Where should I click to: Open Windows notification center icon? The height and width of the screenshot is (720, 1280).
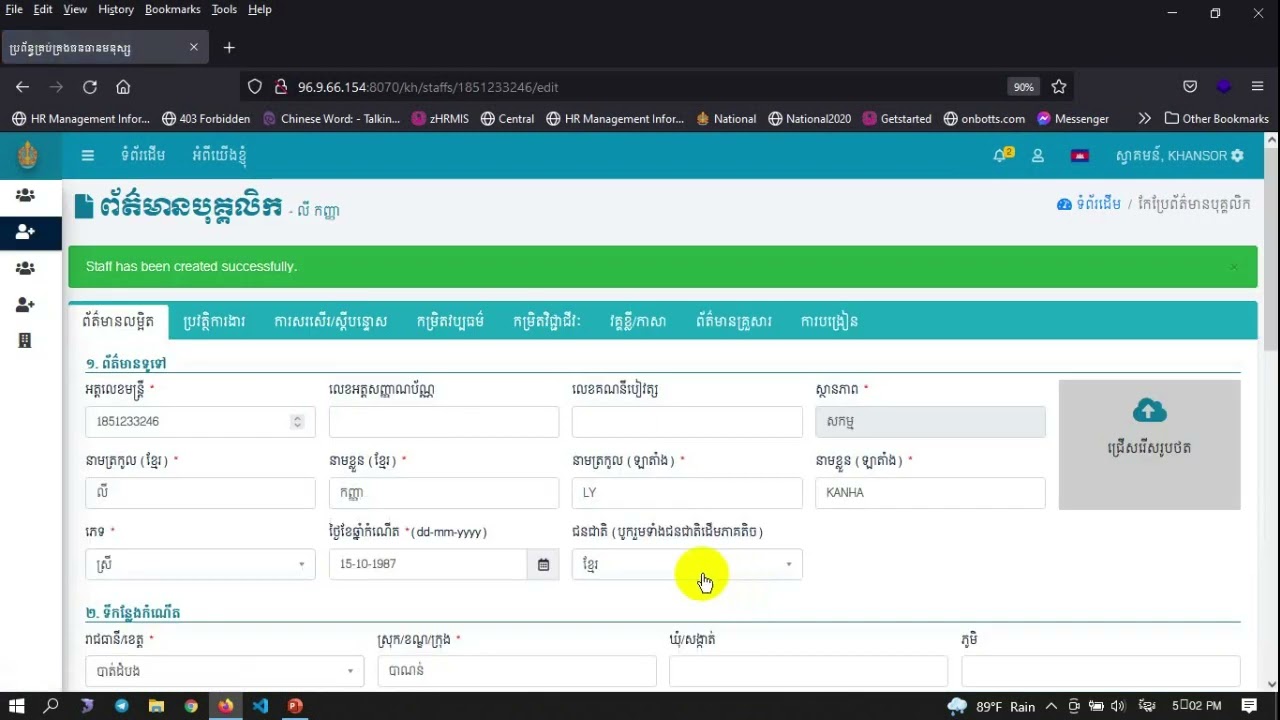click(x=1249, y=706)
